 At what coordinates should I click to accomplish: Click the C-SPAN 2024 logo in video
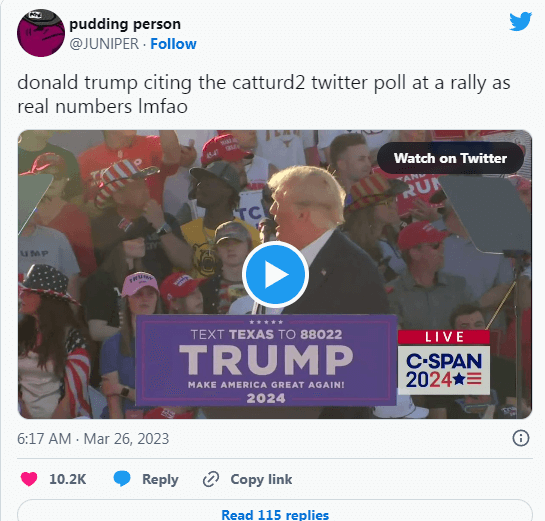444,370
